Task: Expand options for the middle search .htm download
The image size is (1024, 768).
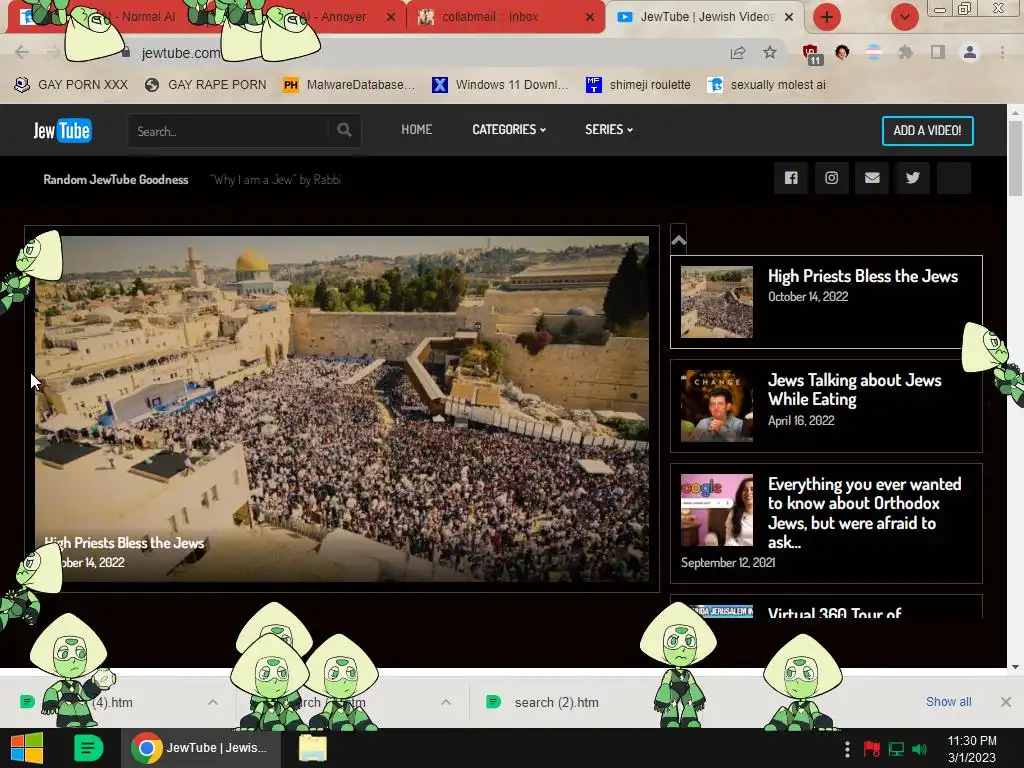Action: coord(446,702)
